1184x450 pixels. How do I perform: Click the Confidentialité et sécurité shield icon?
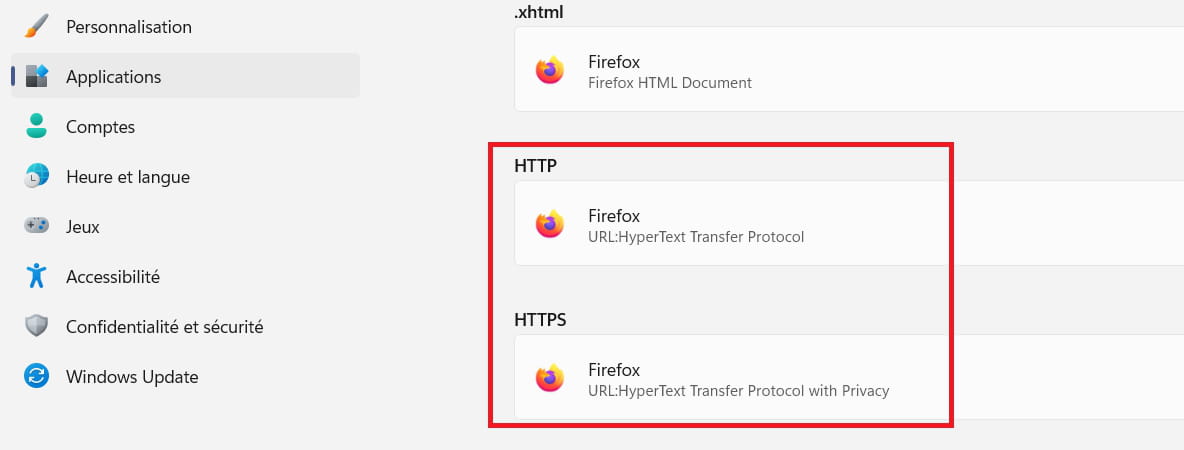(36, 326)
